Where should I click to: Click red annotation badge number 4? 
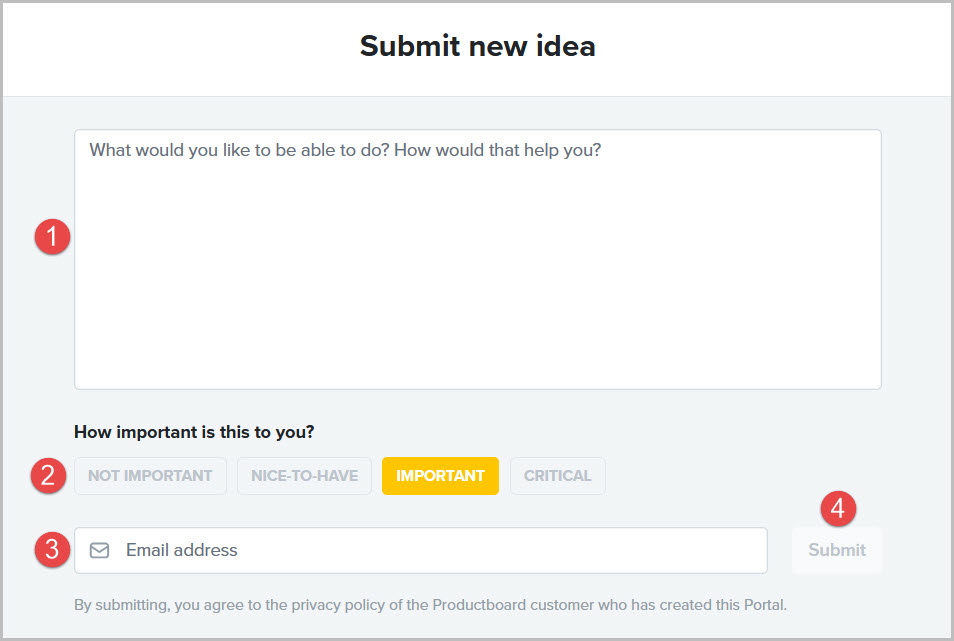coord(838,508)
